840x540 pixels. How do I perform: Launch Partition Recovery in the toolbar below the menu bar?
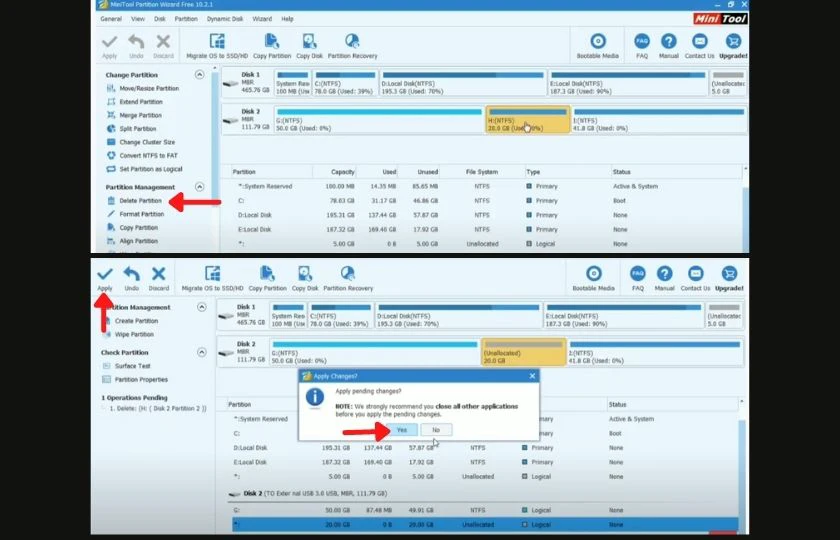click(352, 46)
